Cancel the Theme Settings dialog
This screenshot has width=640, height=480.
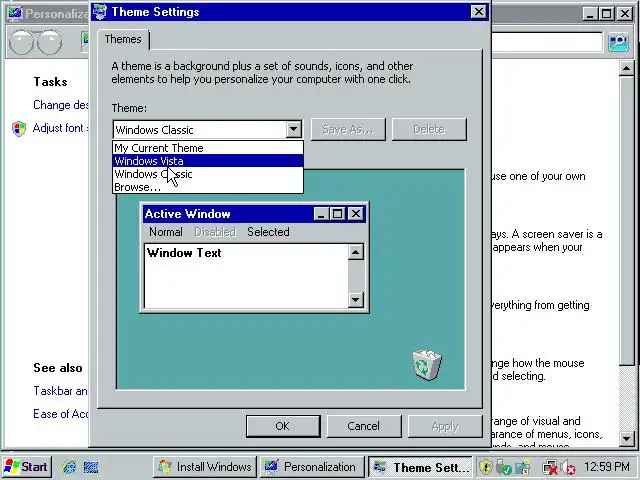pyautogui.click(x=364, y=426)
